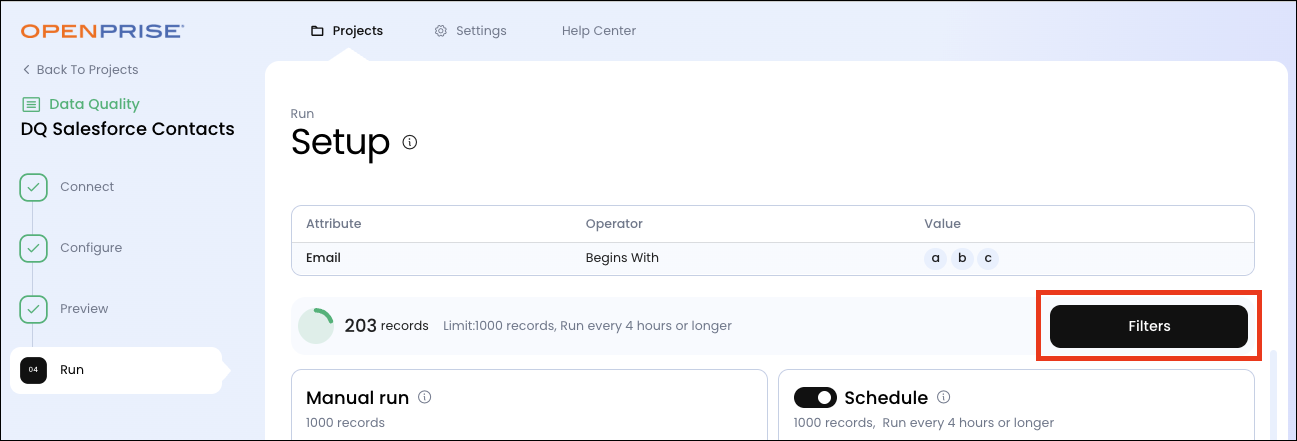Click the Filters button
The image size is (1297, 441).
(1149, 326)
